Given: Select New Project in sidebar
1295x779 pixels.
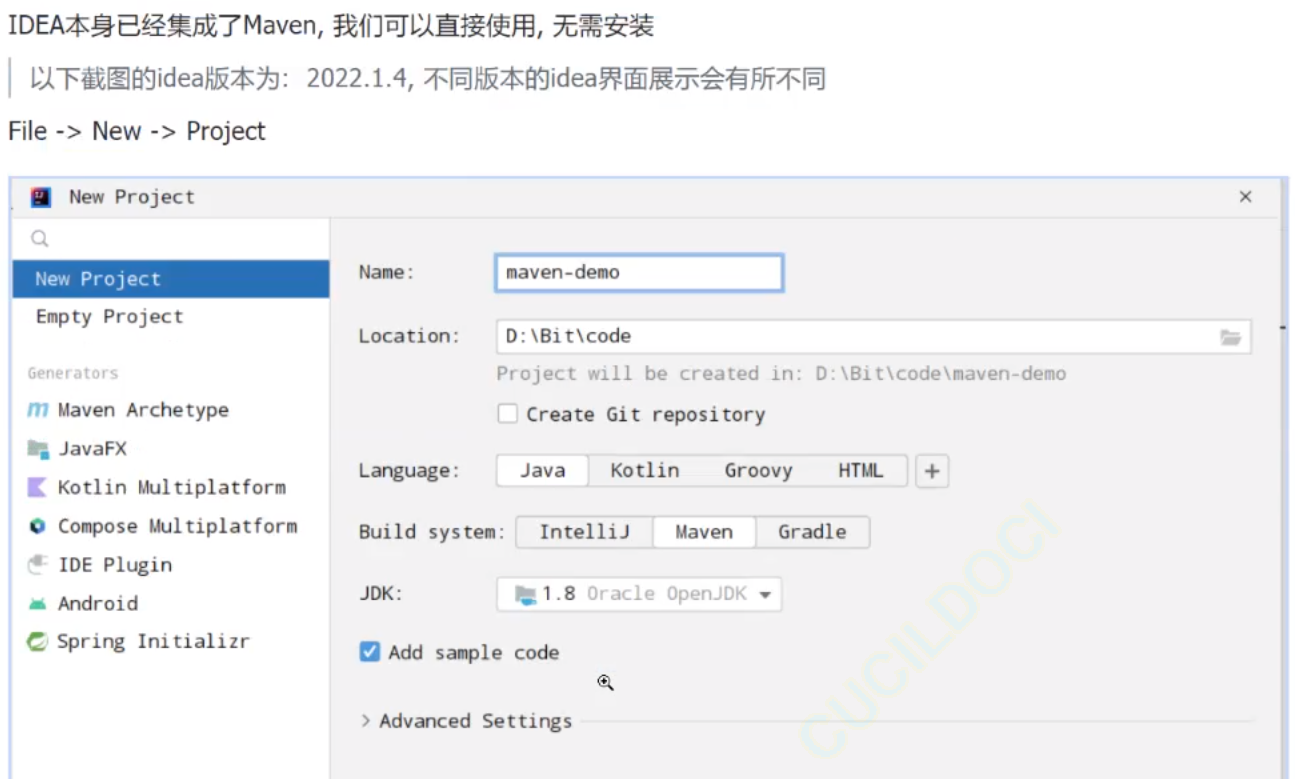Looking at the screenshot, I should tap(171, 279).
